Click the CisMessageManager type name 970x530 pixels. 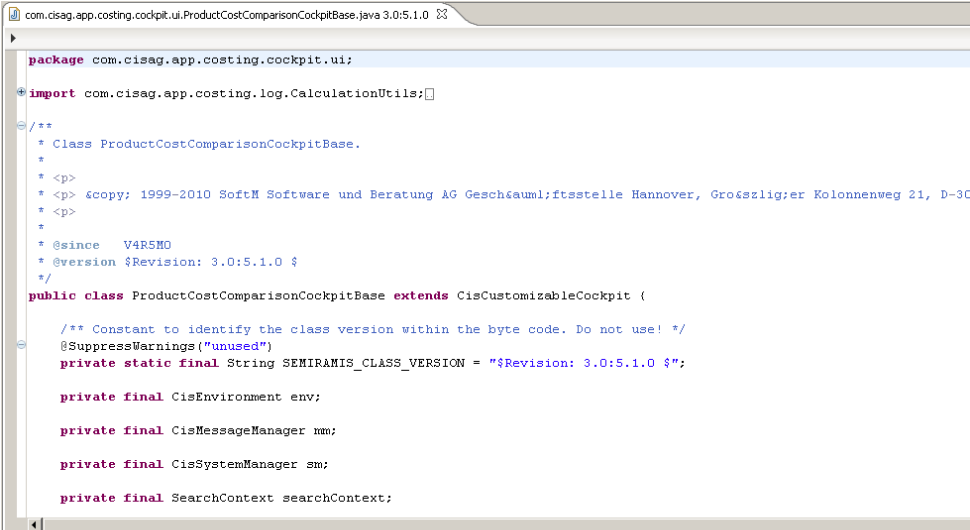238,431
